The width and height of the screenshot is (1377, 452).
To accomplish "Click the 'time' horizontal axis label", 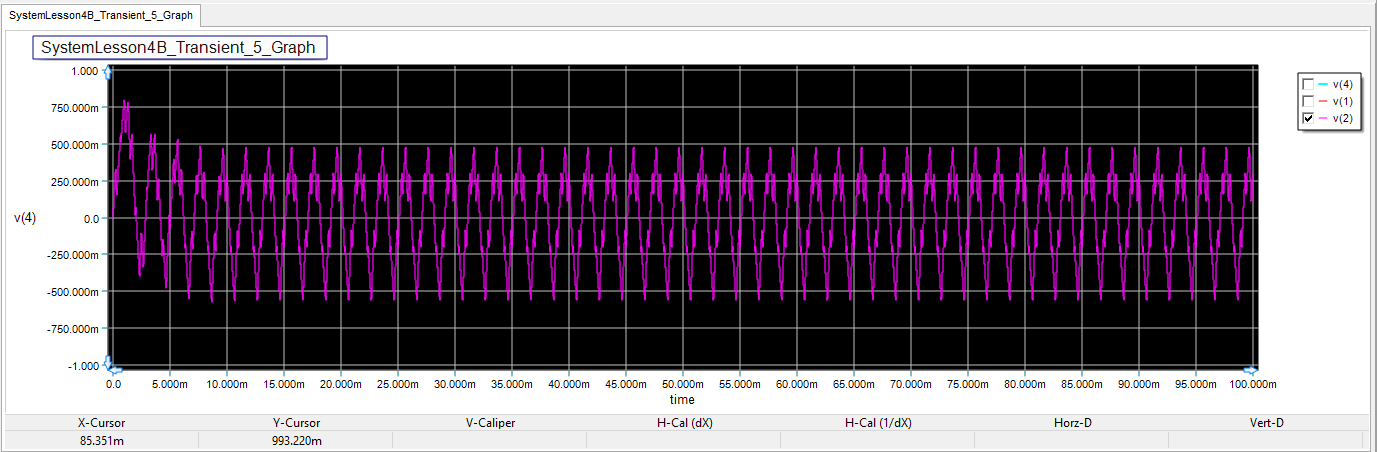I will click(x=682, y=399).
